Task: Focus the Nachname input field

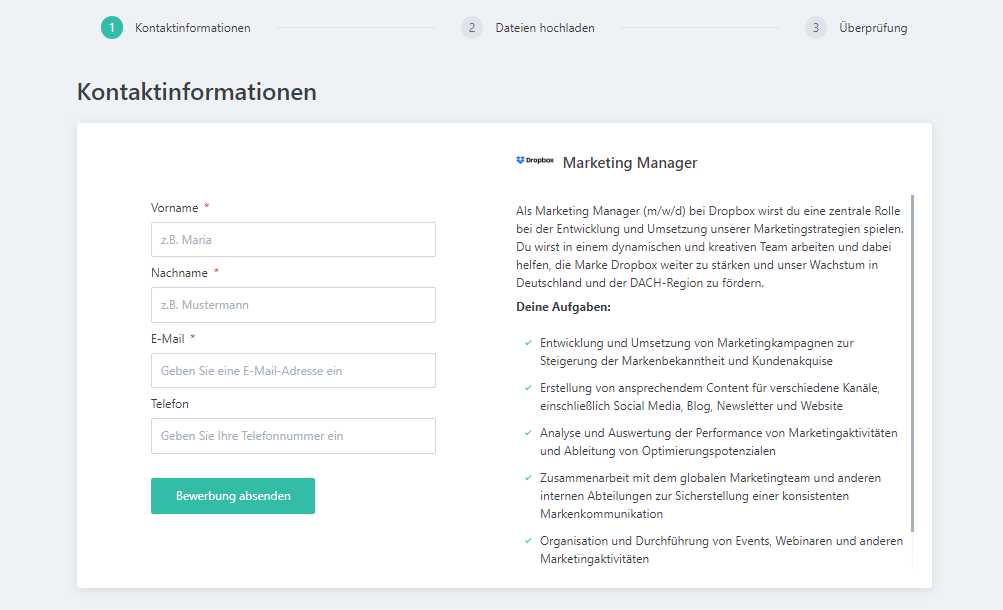Action: [x=293, y=305]
